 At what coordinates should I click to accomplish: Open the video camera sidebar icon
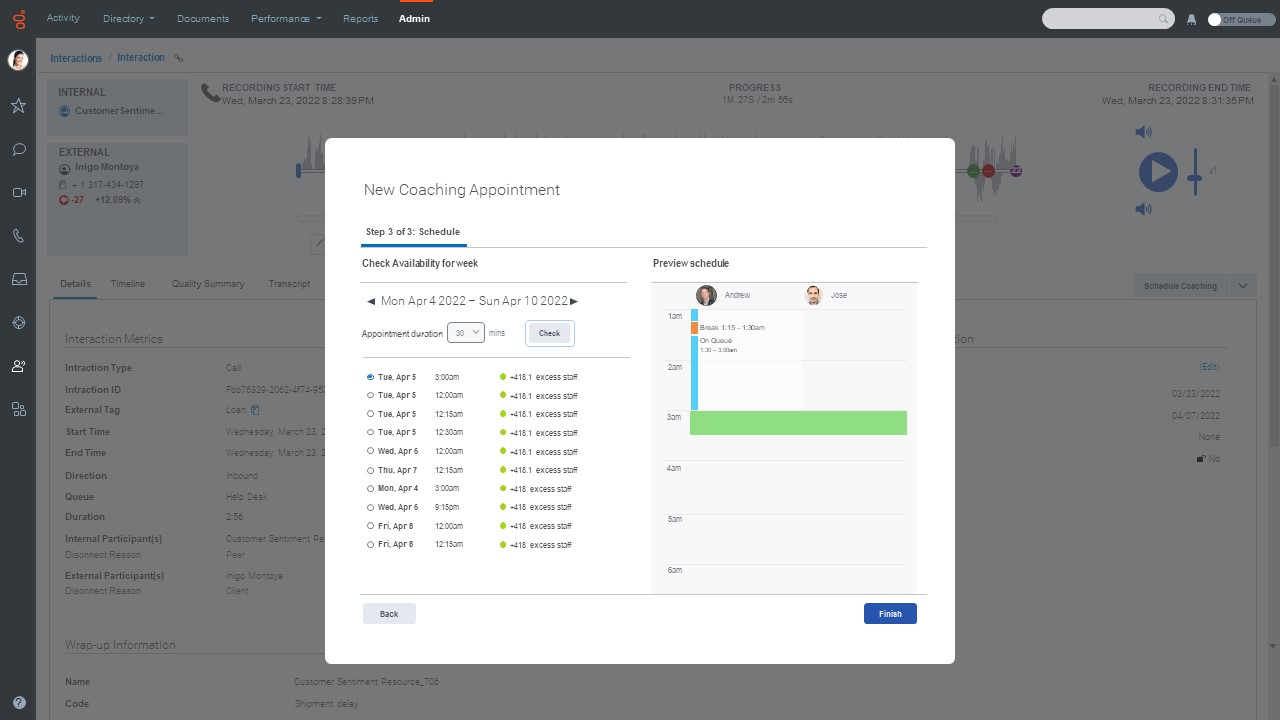(18, 193)
